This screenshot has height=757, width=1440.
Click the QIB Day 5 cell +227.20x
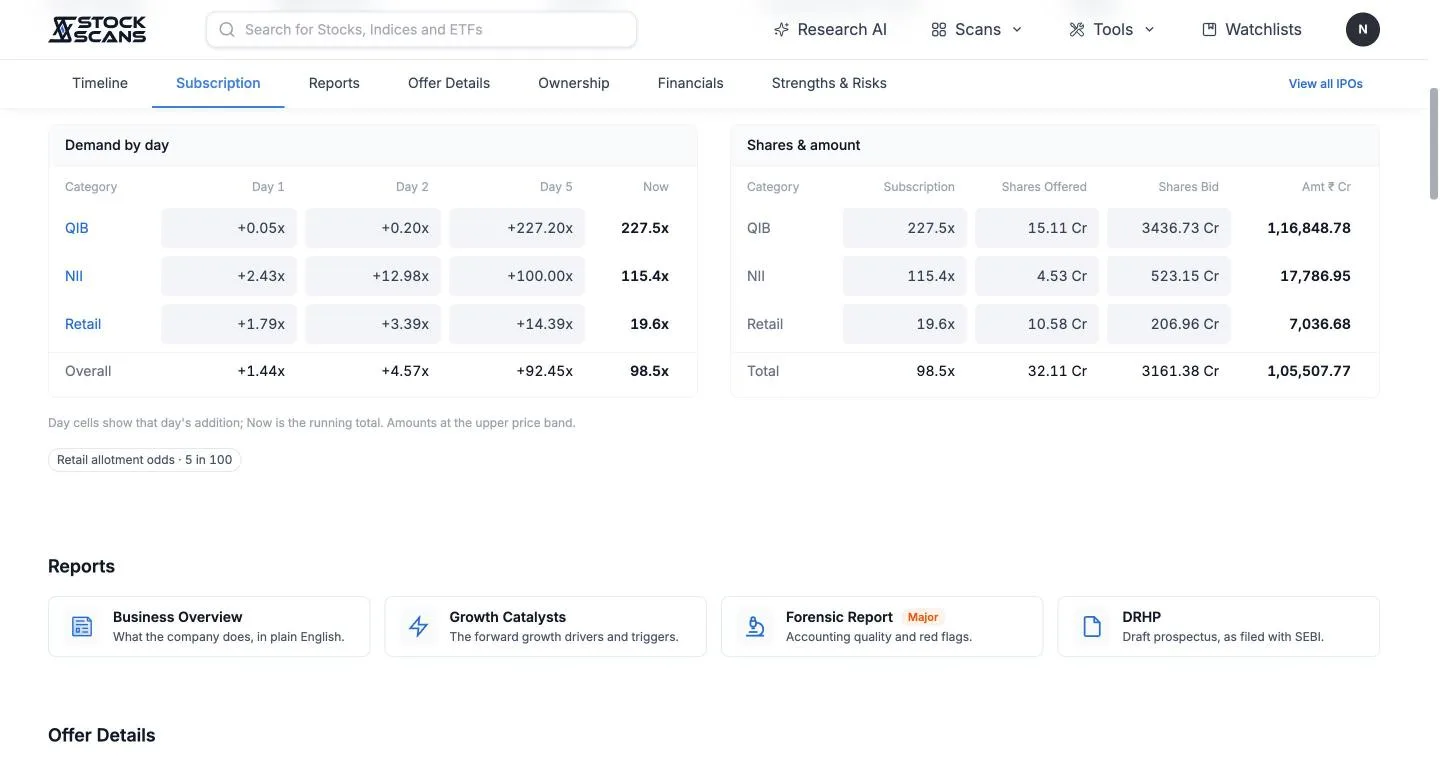point(517,228)
